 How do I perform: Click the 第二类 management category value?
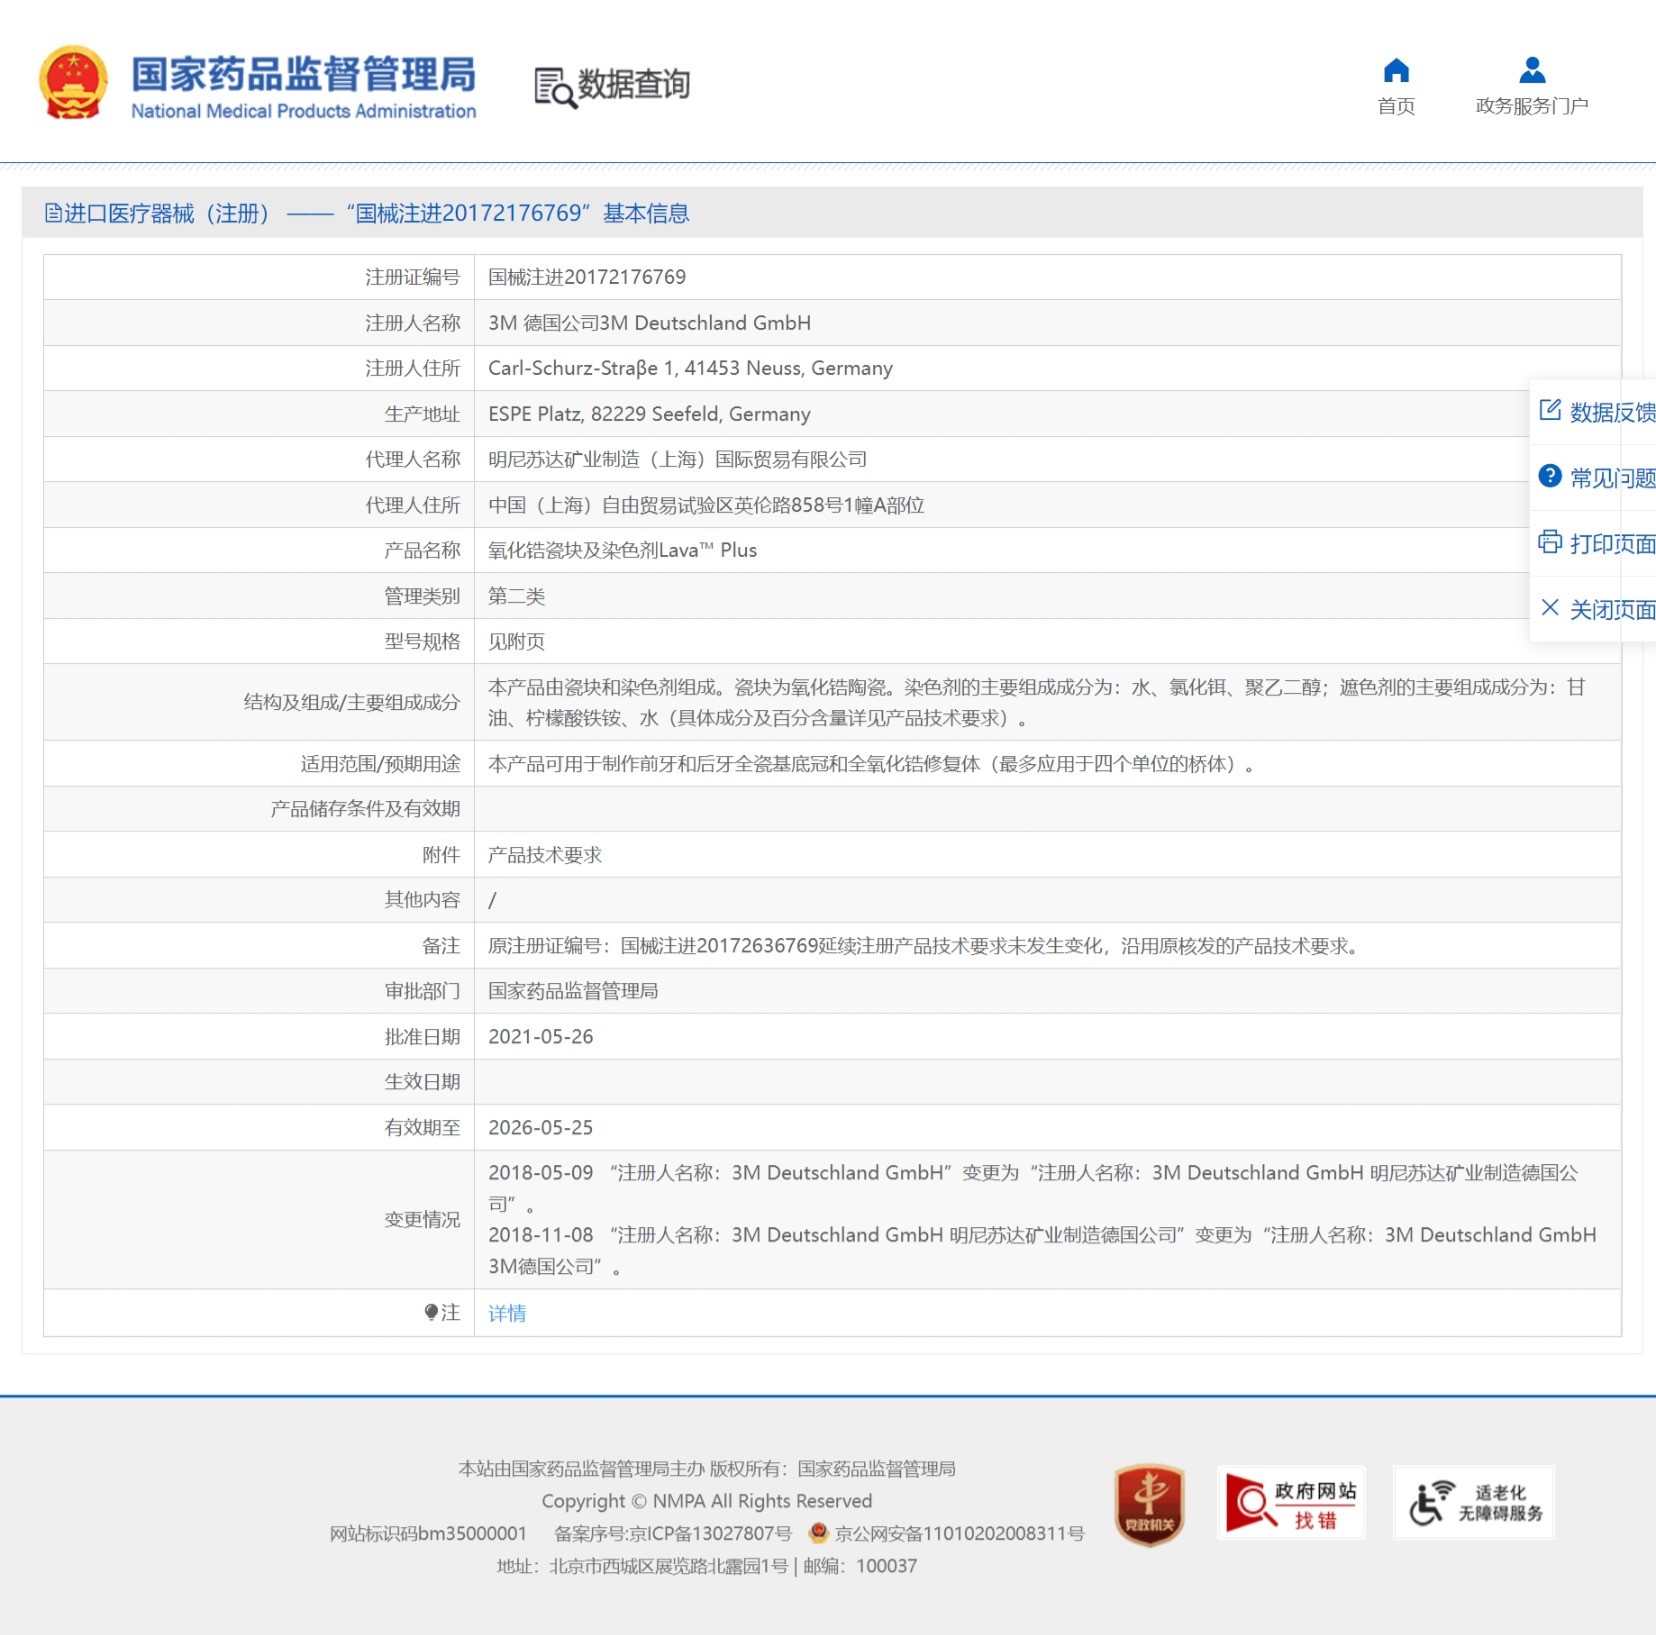pyautogui.click(x=516, y=596)
